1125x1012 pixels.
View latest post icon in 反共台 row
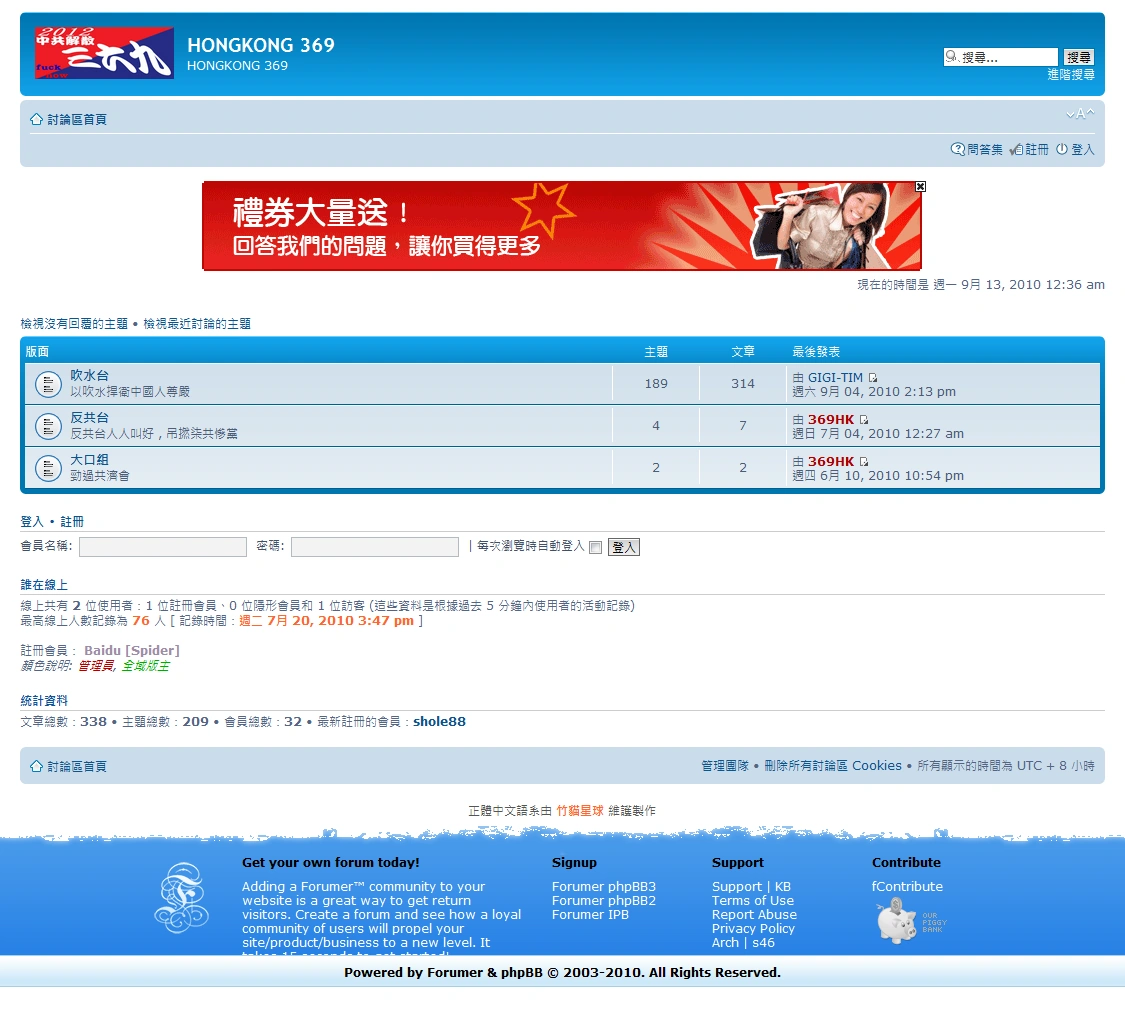[x=864, y=420]
